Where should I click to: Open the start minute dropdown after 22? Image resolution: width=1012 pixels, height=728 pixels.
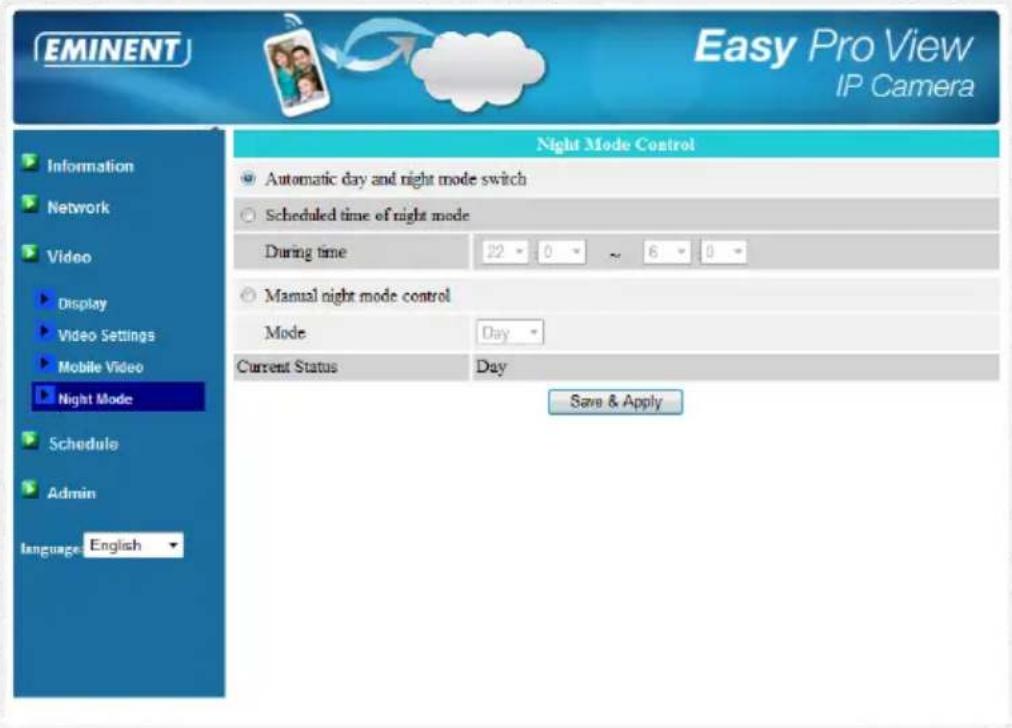[562, 252]
